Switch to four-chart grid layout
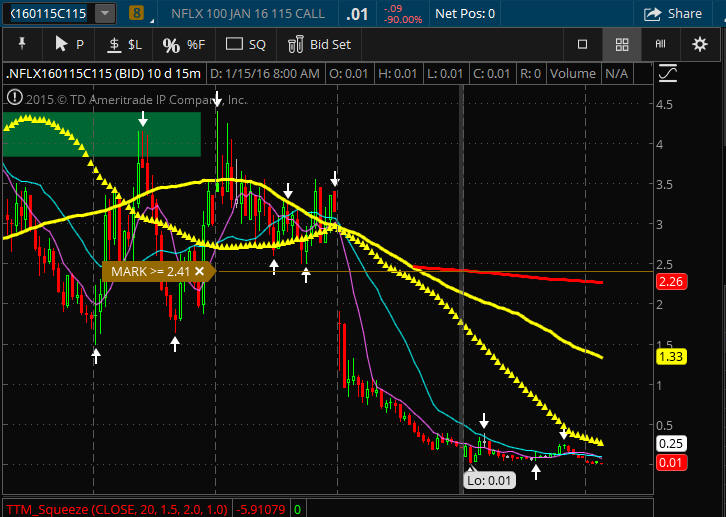726x517 pixels. pos(621,44)
